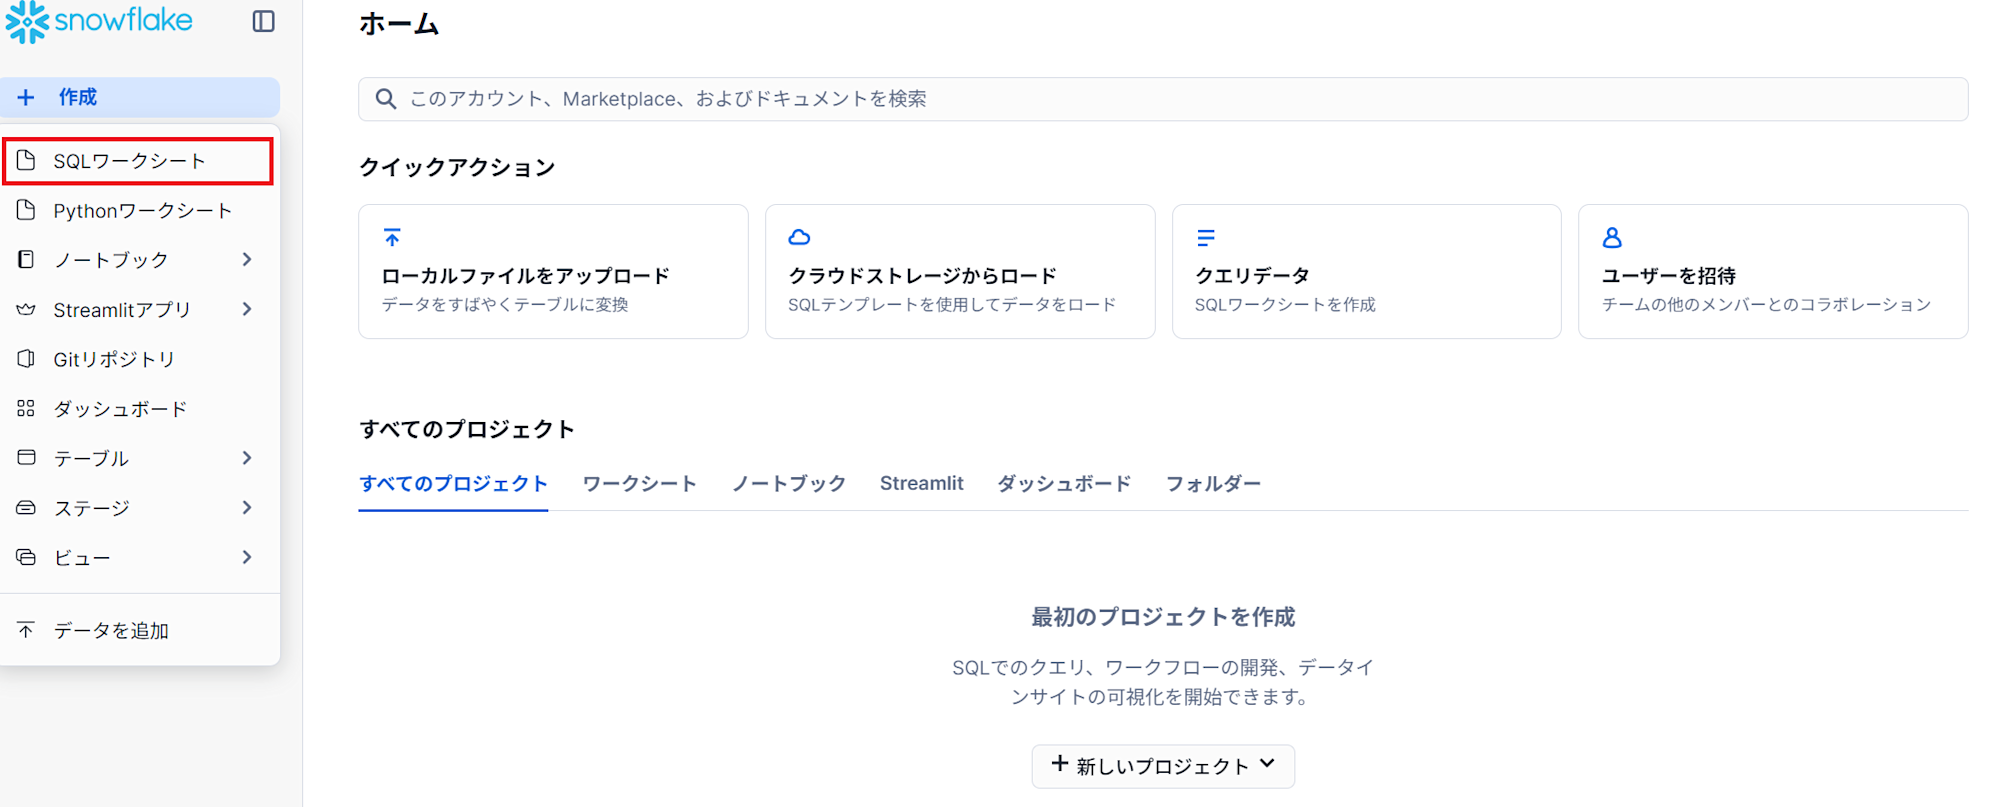Choose Gitリポジトリ menu entry
The height and width of the screenshot is (807, 2000).
click(140, 359)
